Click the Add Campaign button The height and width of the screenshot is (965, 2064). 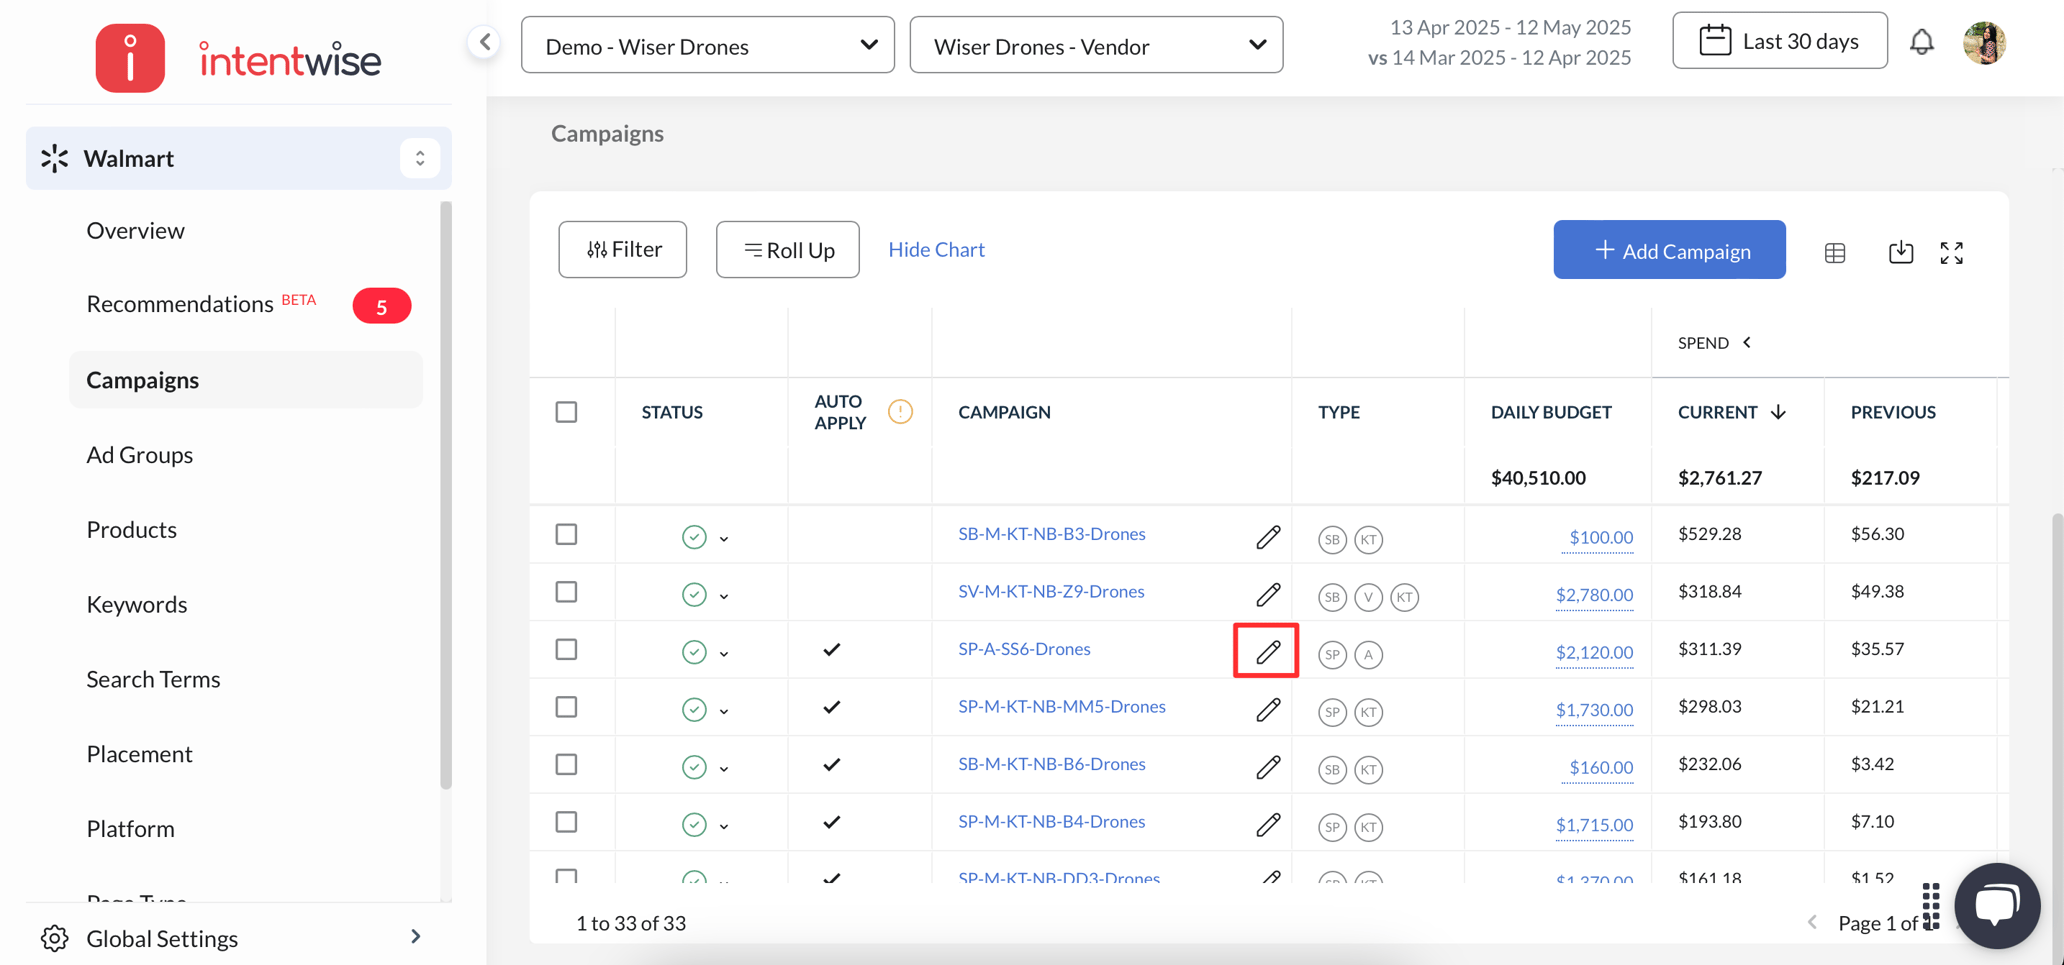(x=1668, y=250)
